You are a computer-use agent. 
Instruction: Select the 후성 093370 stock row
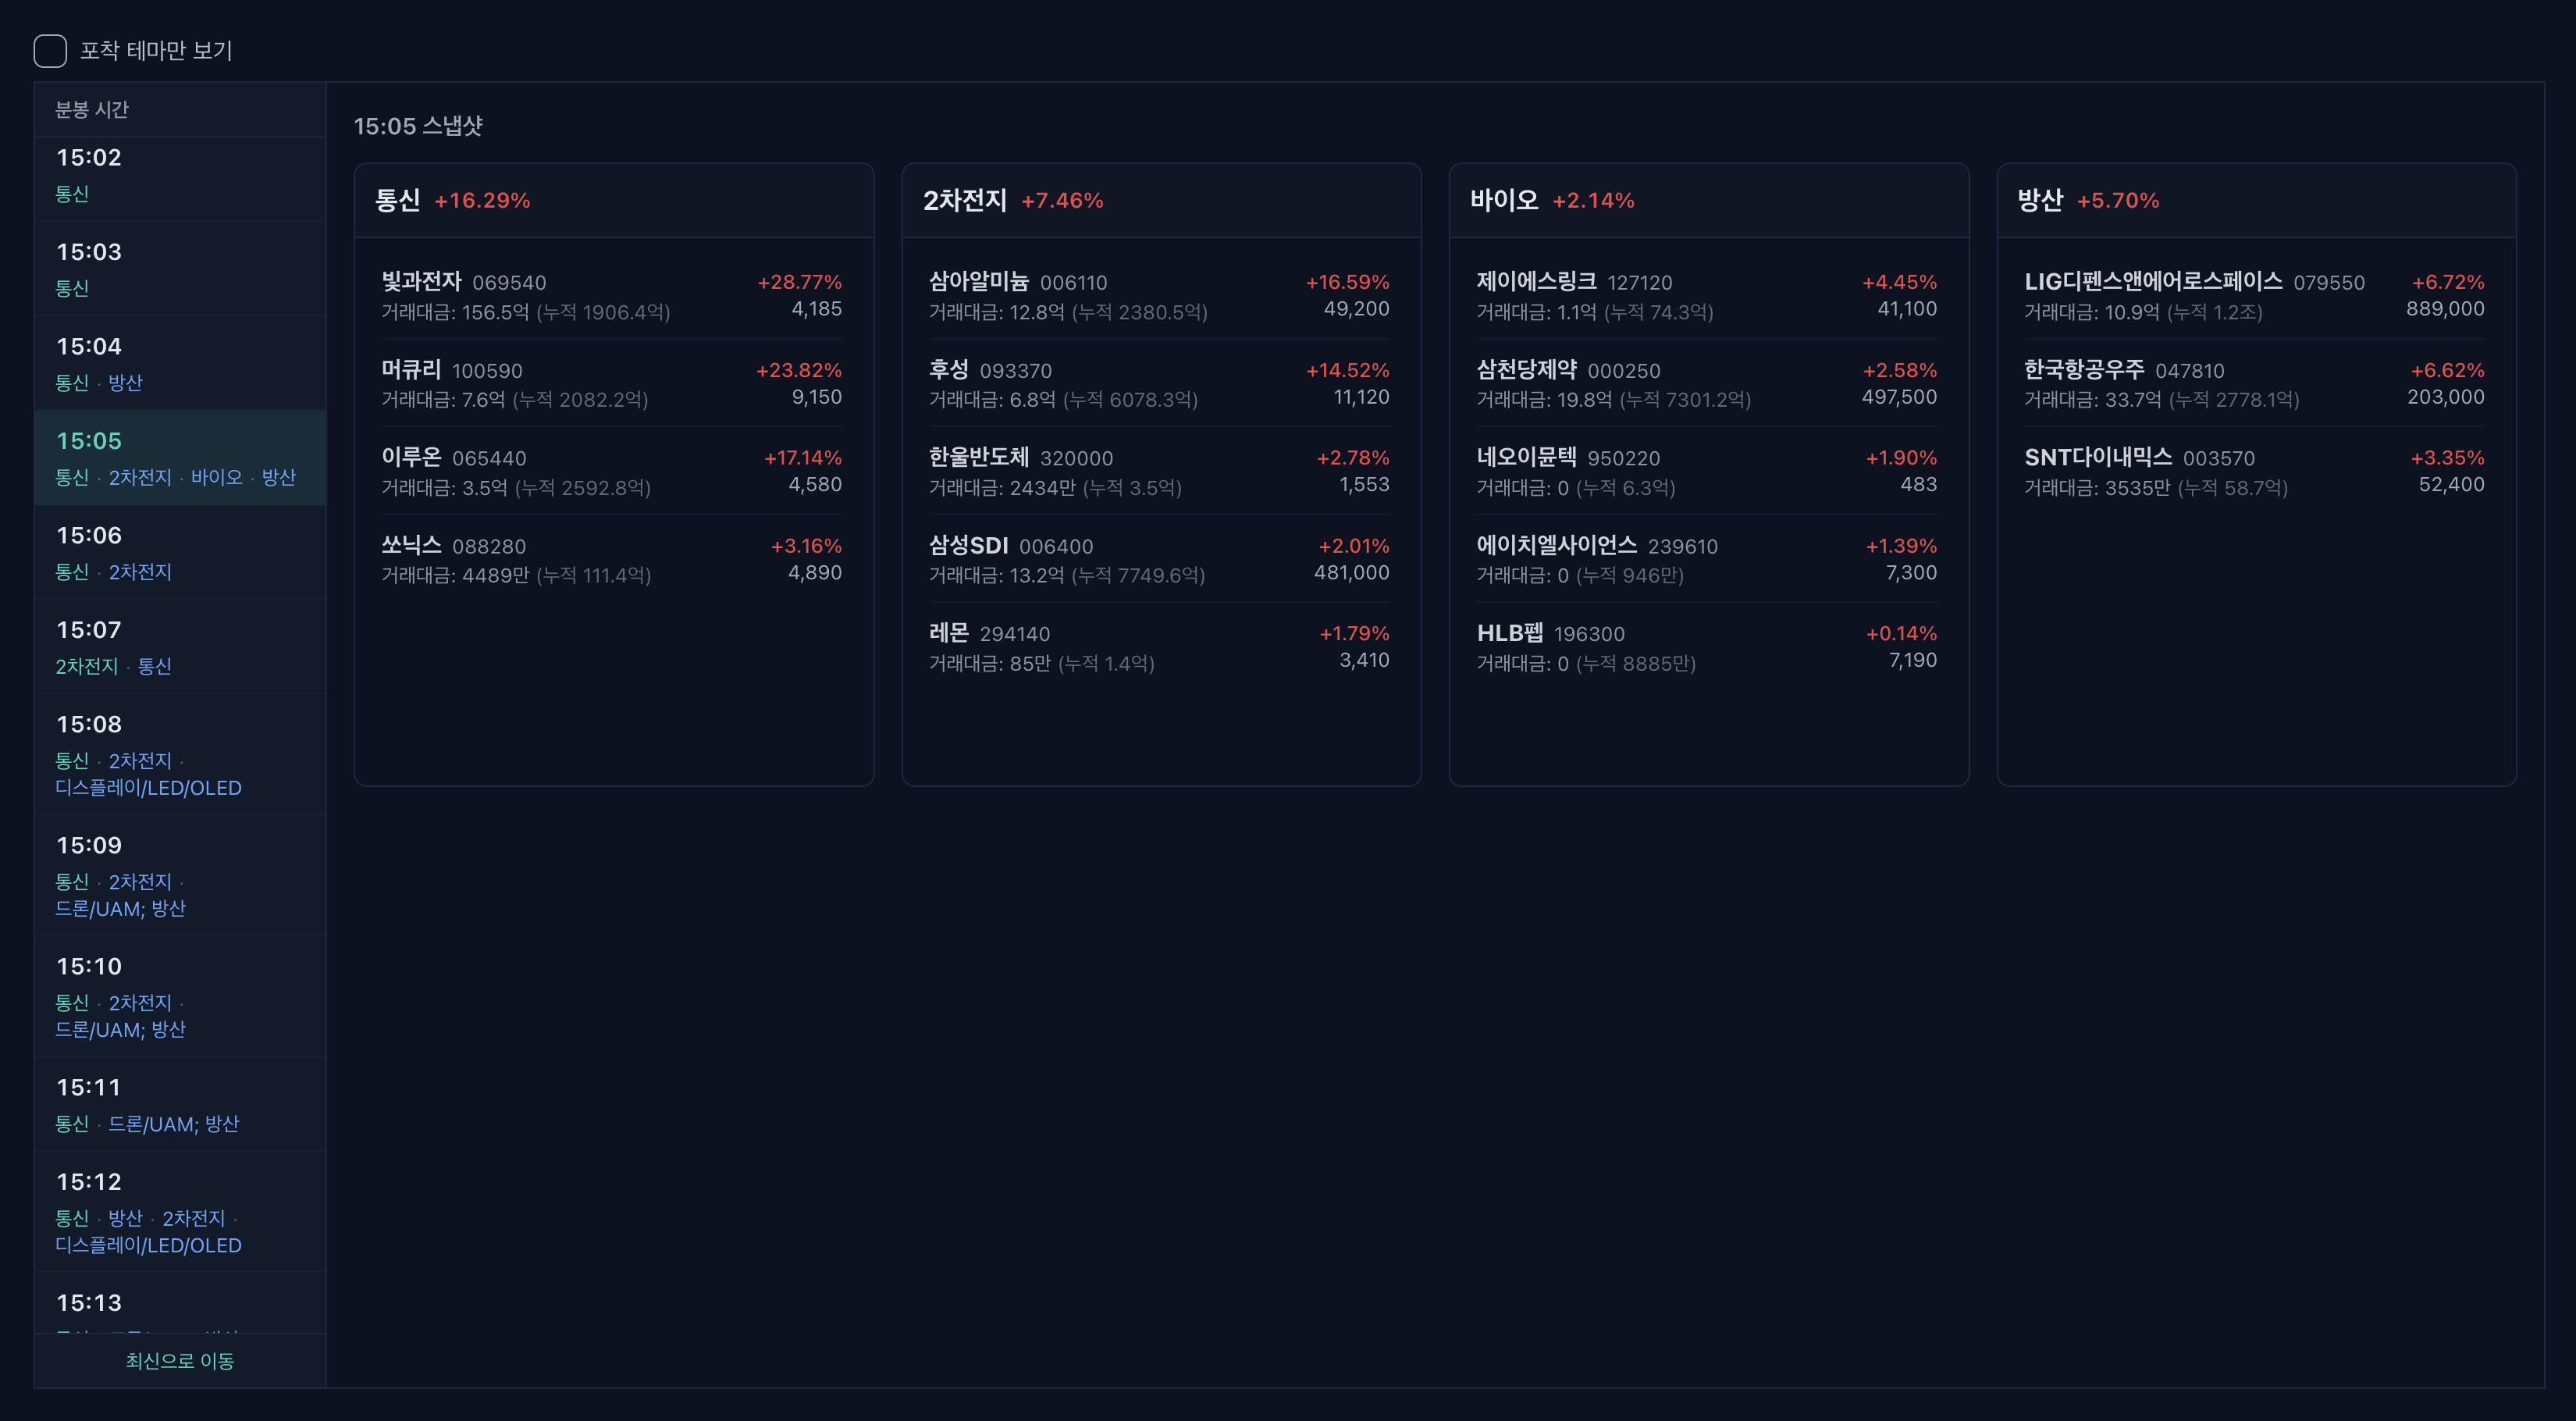[x=1159, y=384]
